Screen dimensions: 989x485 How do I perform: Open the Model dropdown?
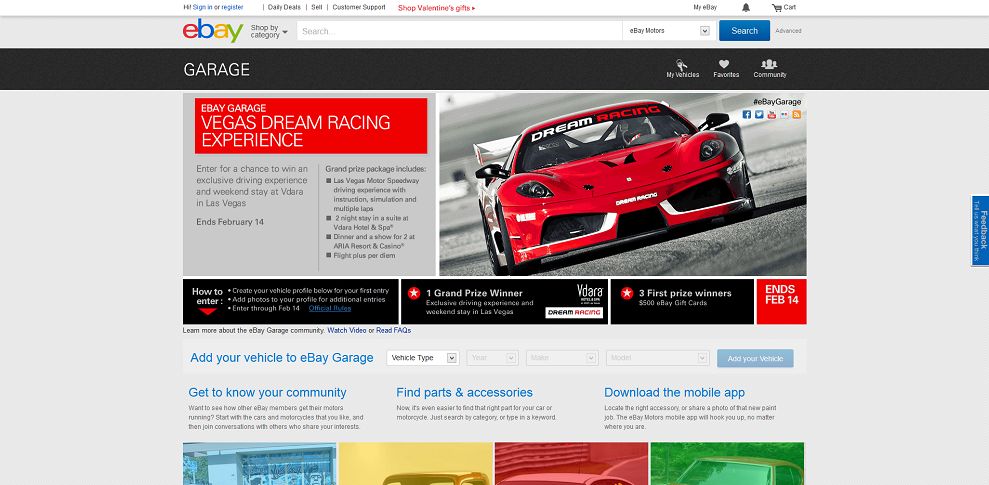pyautogui.click(x=658, y=358)
